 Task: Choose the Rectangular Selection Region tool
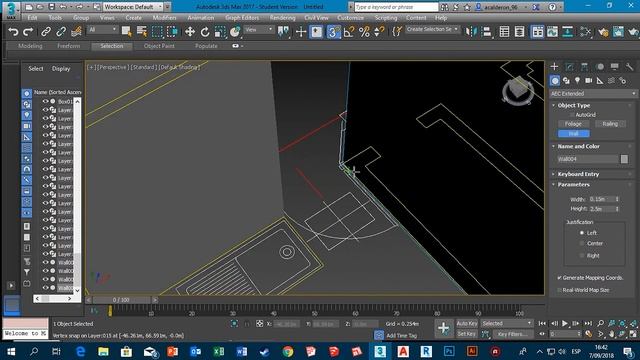pos(157,31)
